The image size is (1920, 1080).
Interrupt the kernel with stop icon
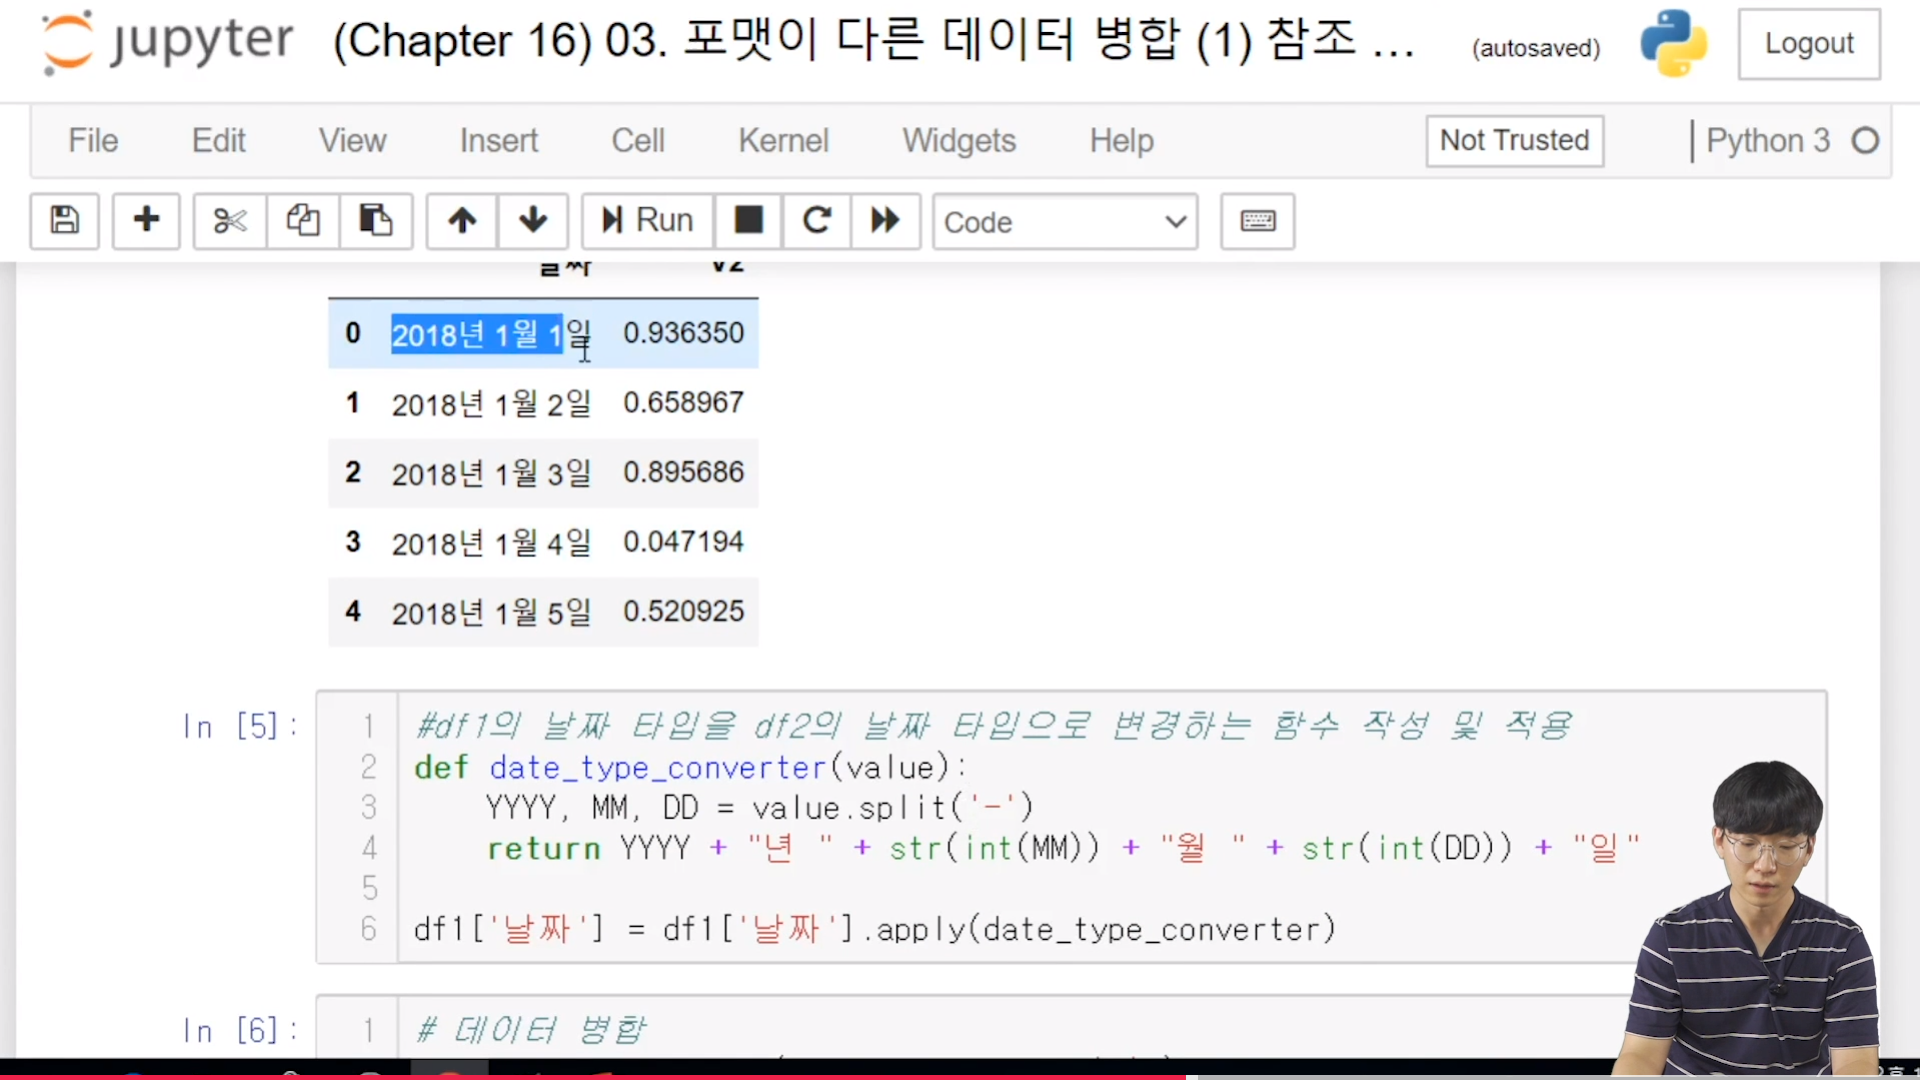click(748, 220)
